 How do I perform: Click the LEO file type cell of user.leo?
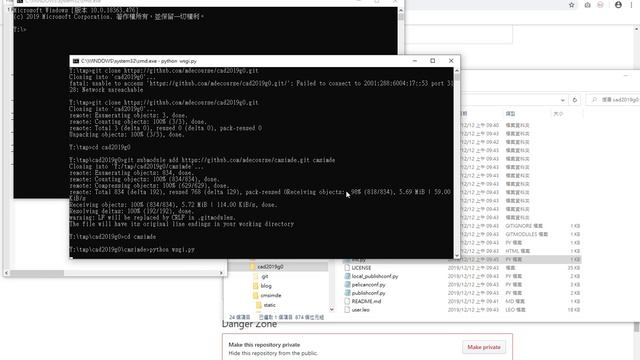(x=516, y=310)
